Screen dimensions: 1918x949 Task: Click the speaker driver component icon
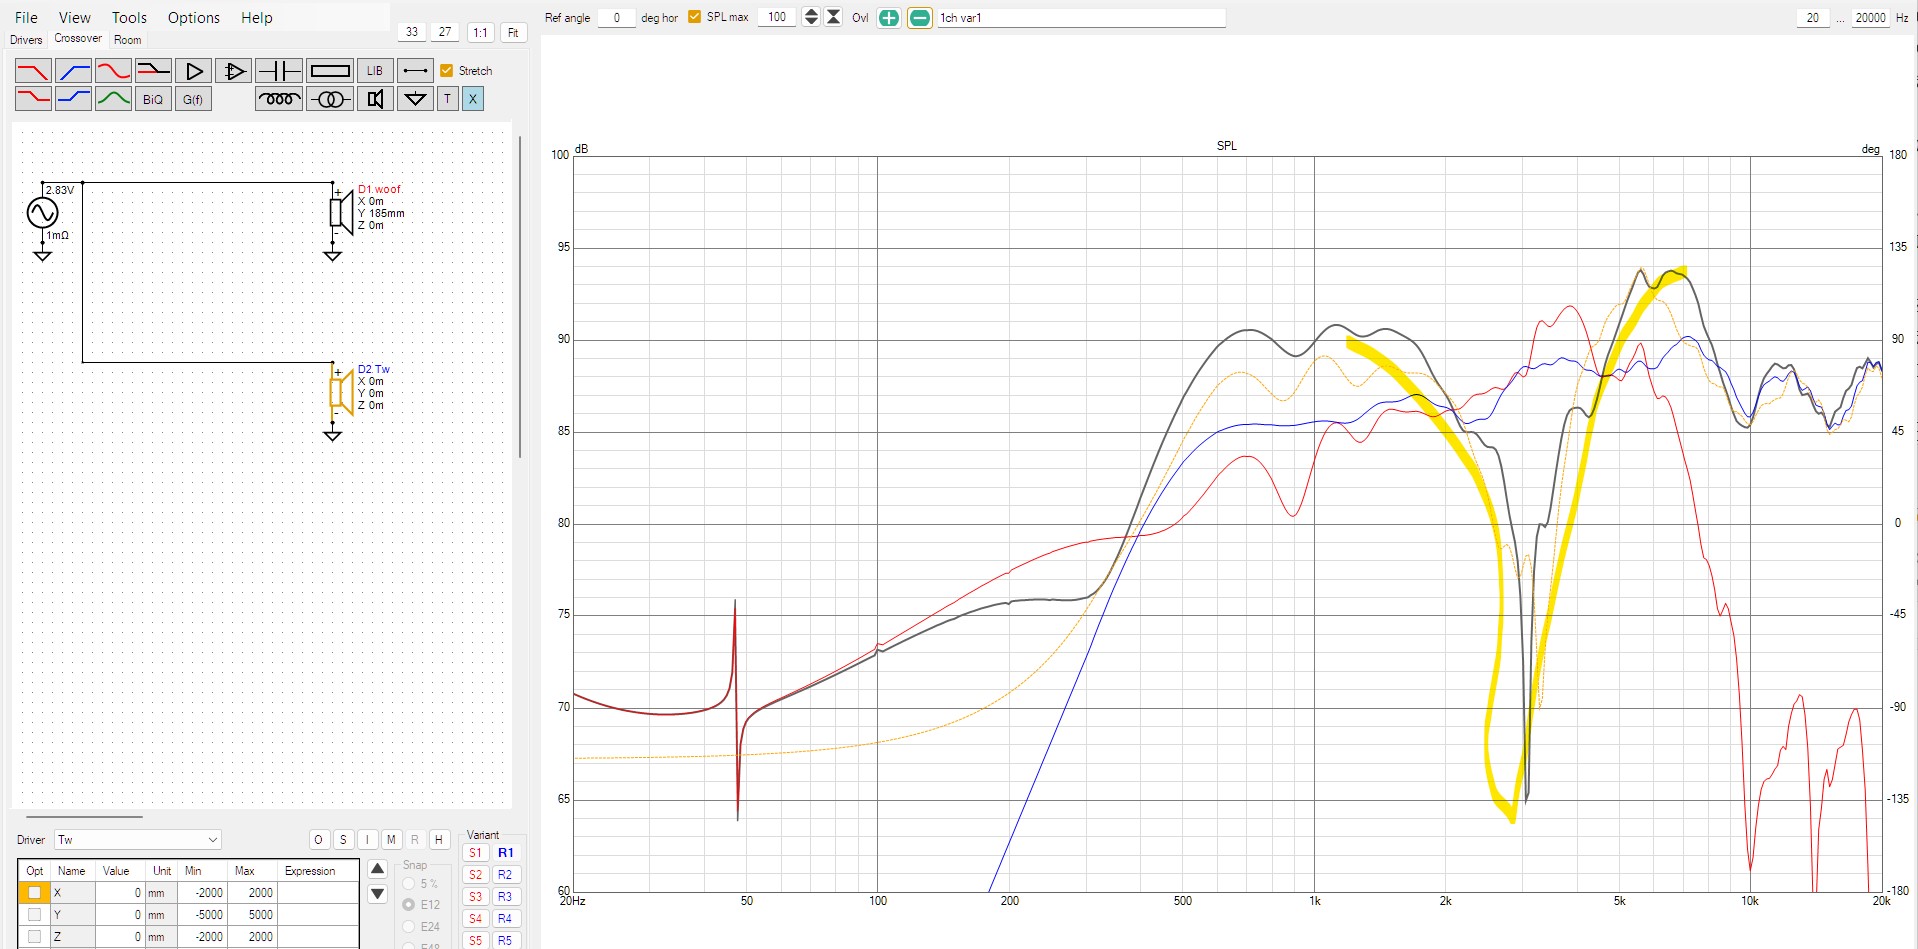[x=375, y=99]
